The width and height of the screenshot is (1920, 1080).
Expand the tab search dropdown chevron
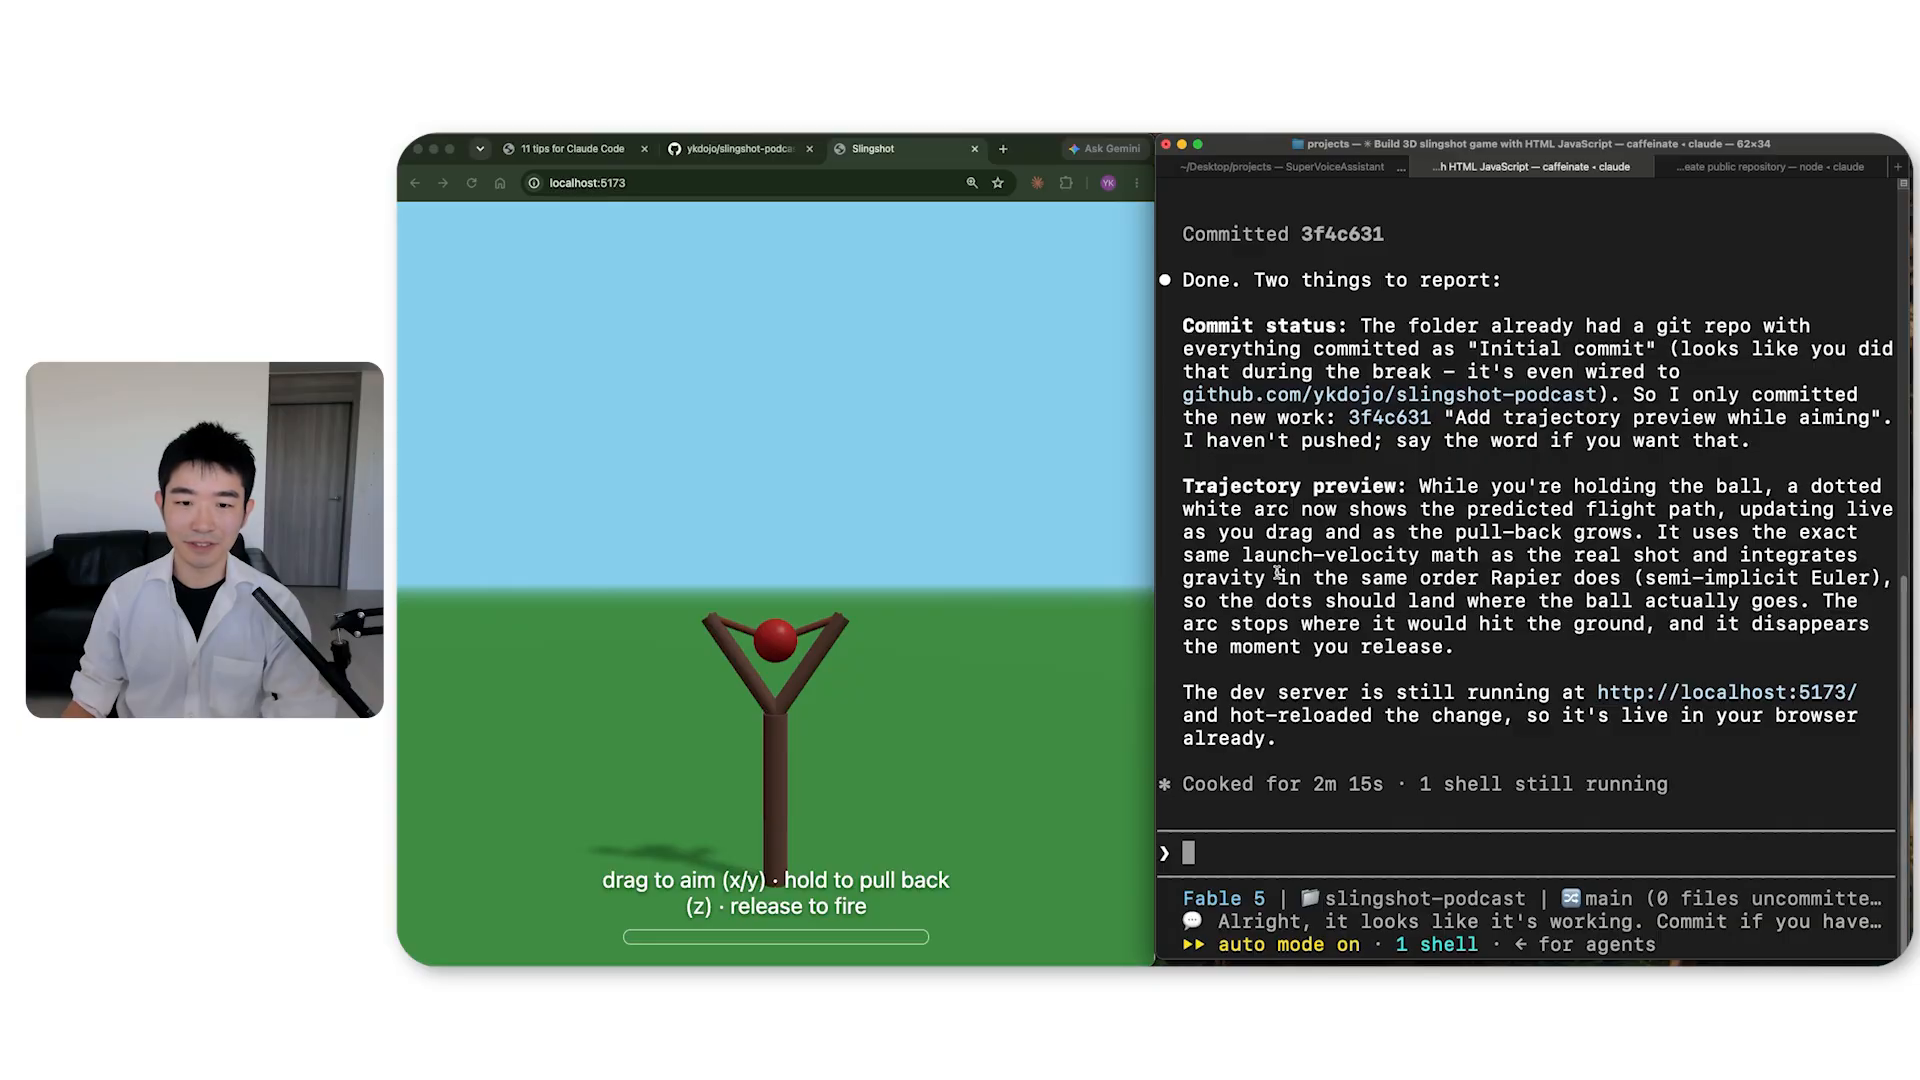(x=480, y=149)
